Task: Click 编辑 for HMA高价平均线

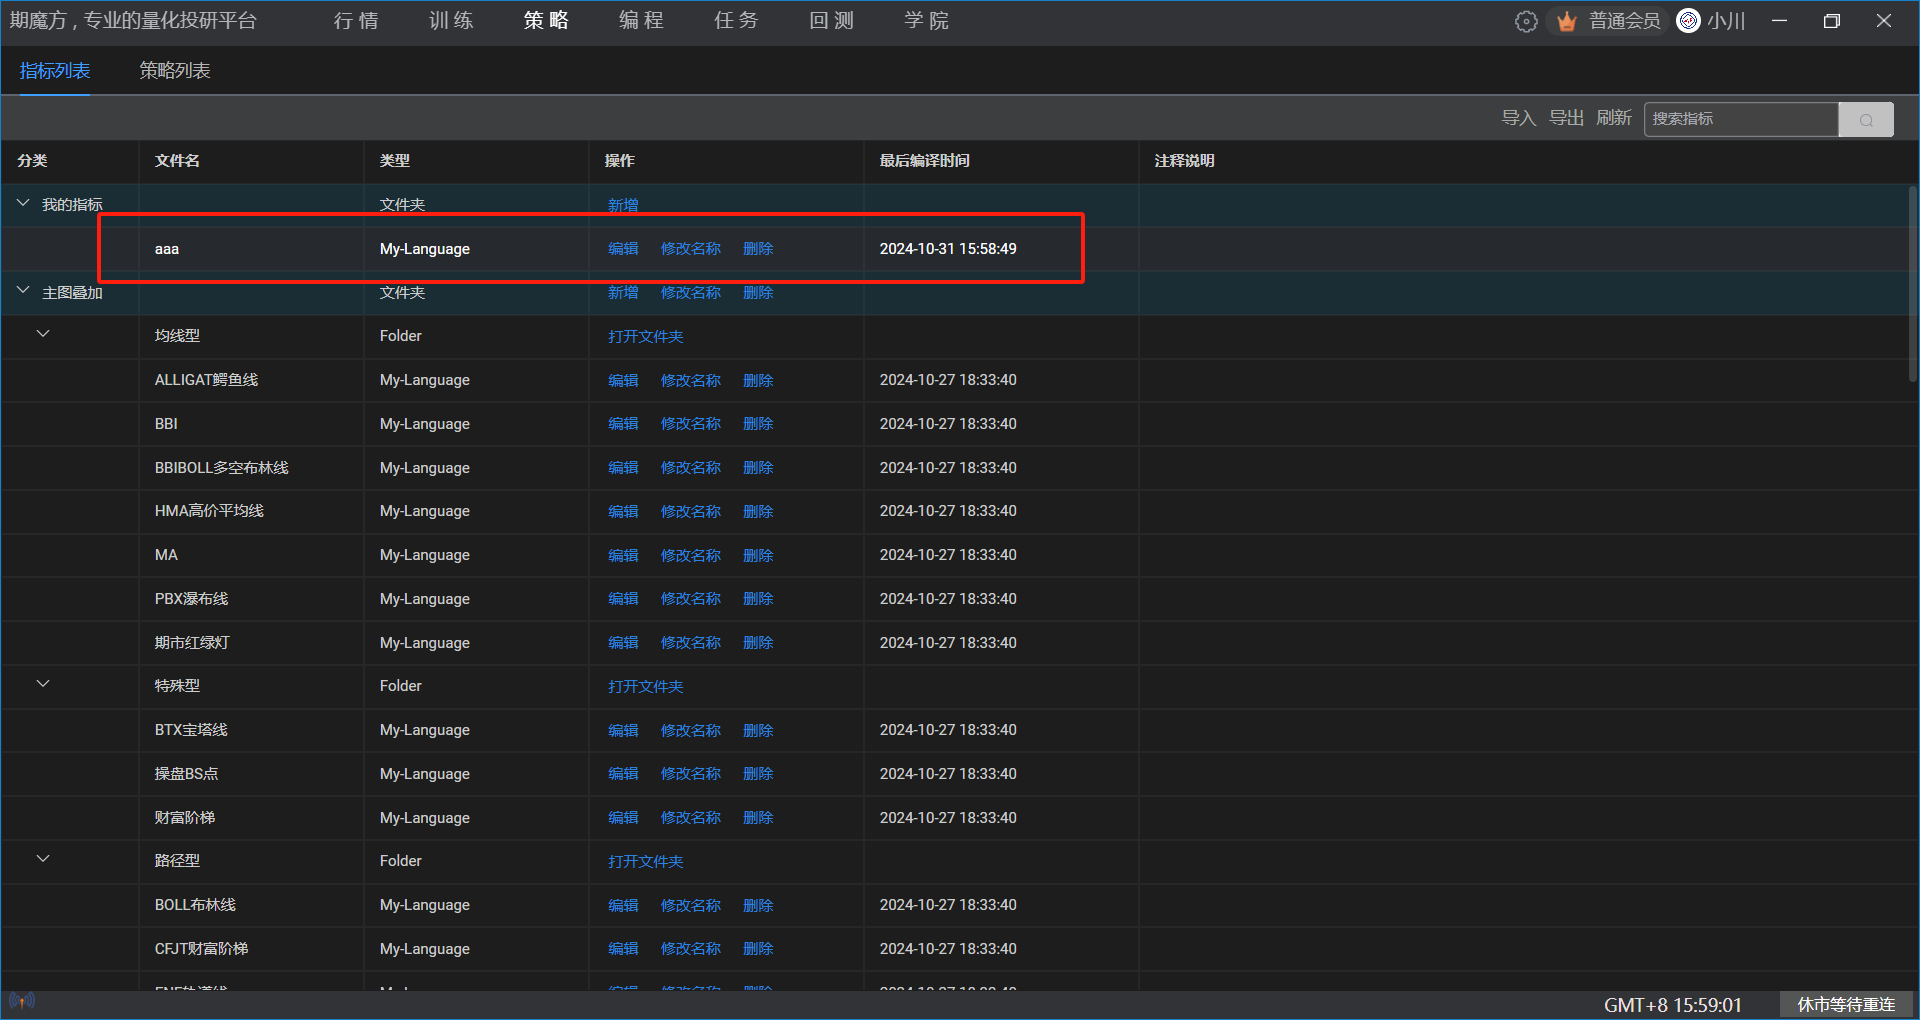Action: point(623,512)
